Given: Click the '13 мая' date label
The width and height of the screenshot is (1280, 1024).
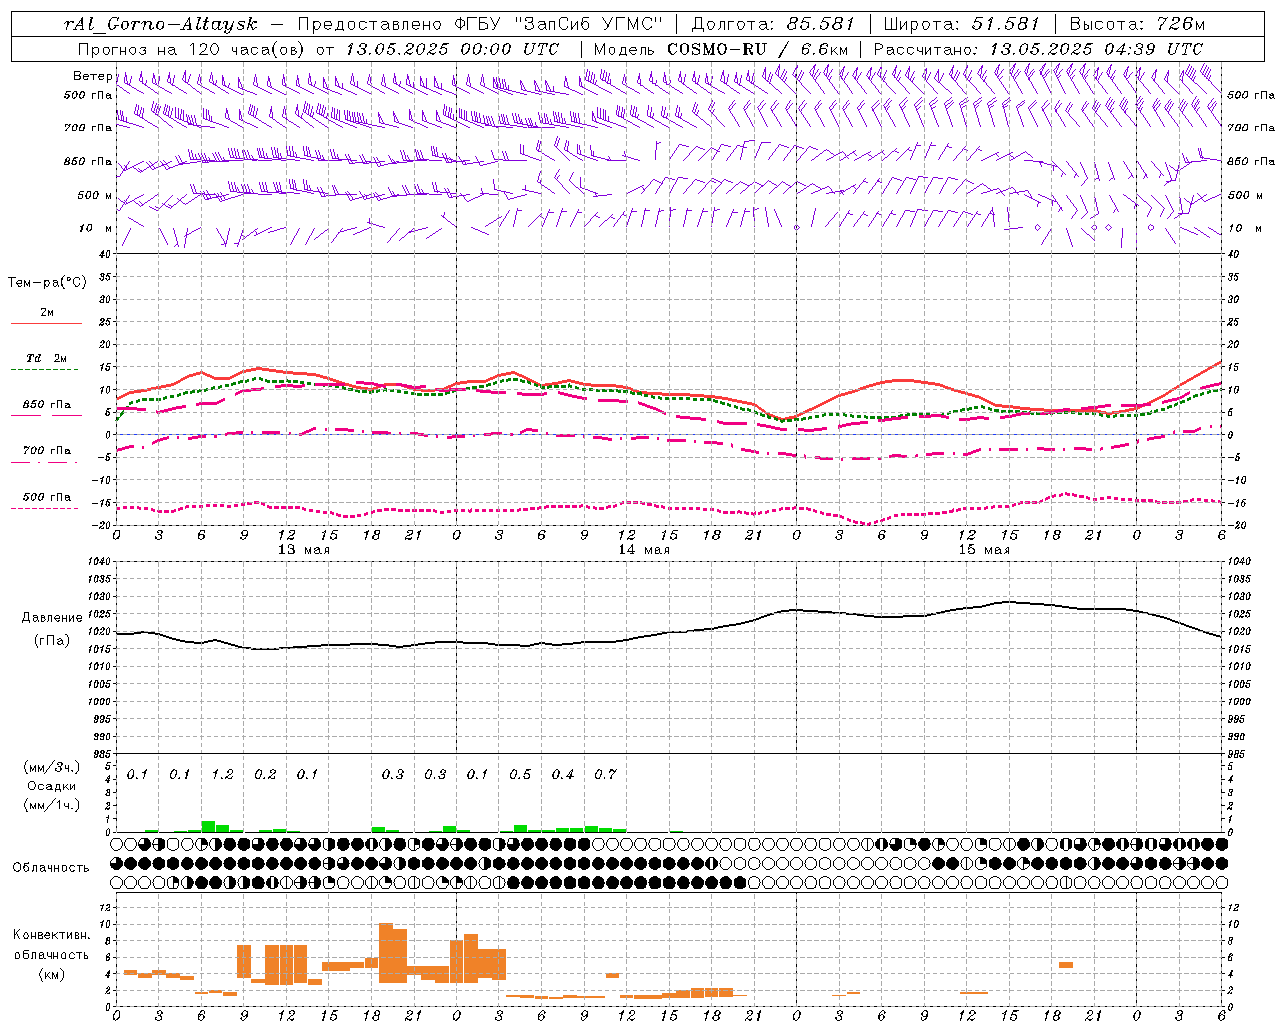Looking at the screenshot, I should (303, 550).
